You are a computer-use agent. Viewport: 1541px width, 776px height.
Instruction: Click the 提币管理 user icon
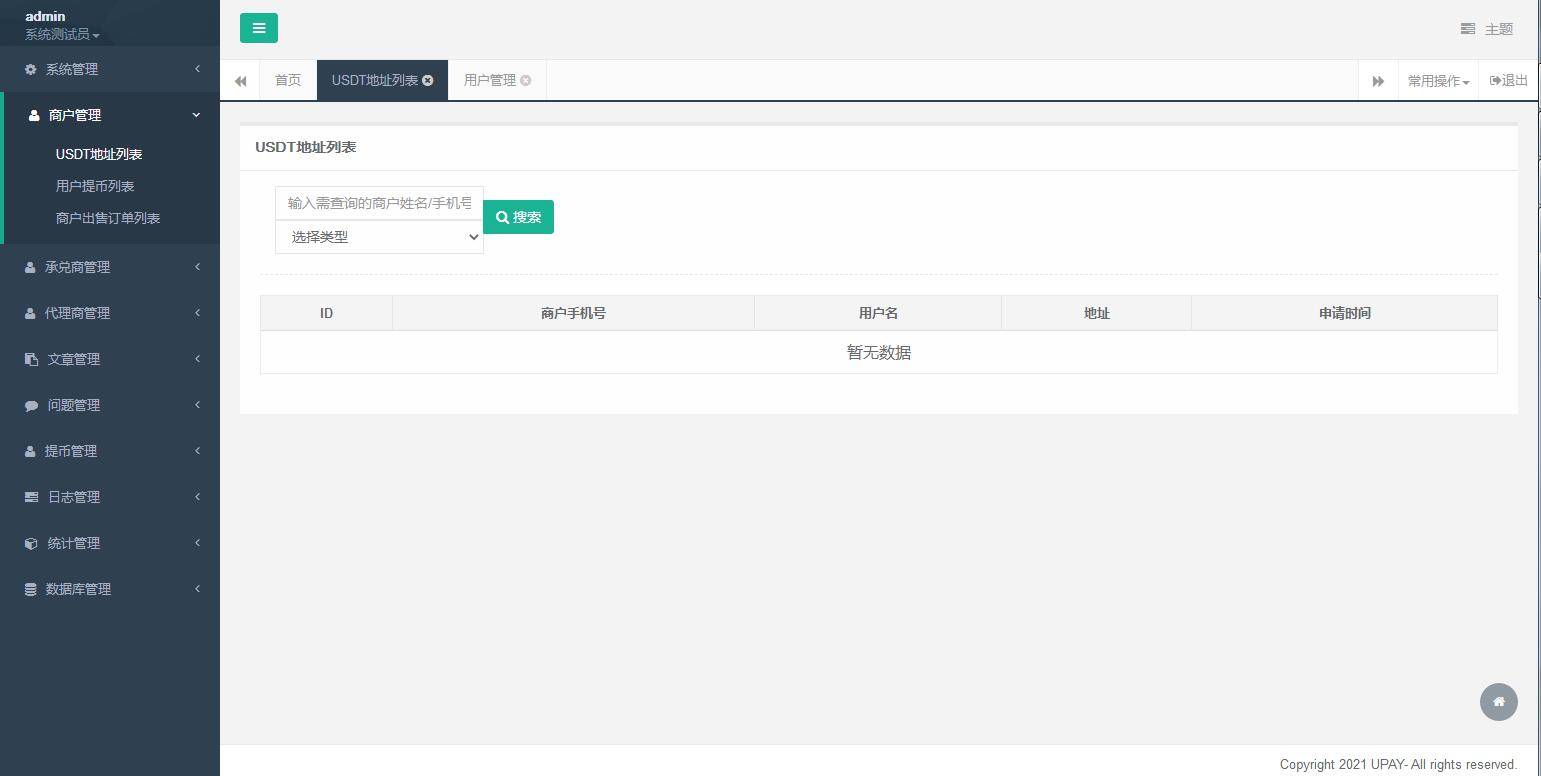29,451
